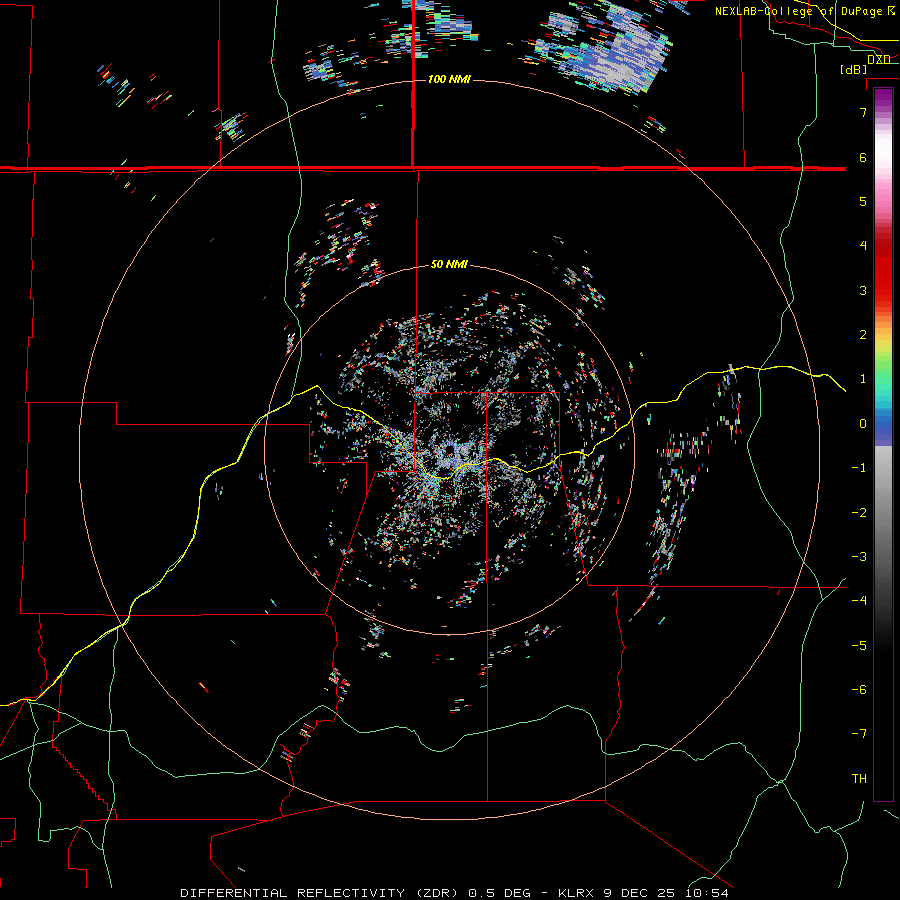900x900 pixels.
Task: Click the DIFFERENTIAL REFLECTIVITY (ZDR) title text
Action: [320, 893]
